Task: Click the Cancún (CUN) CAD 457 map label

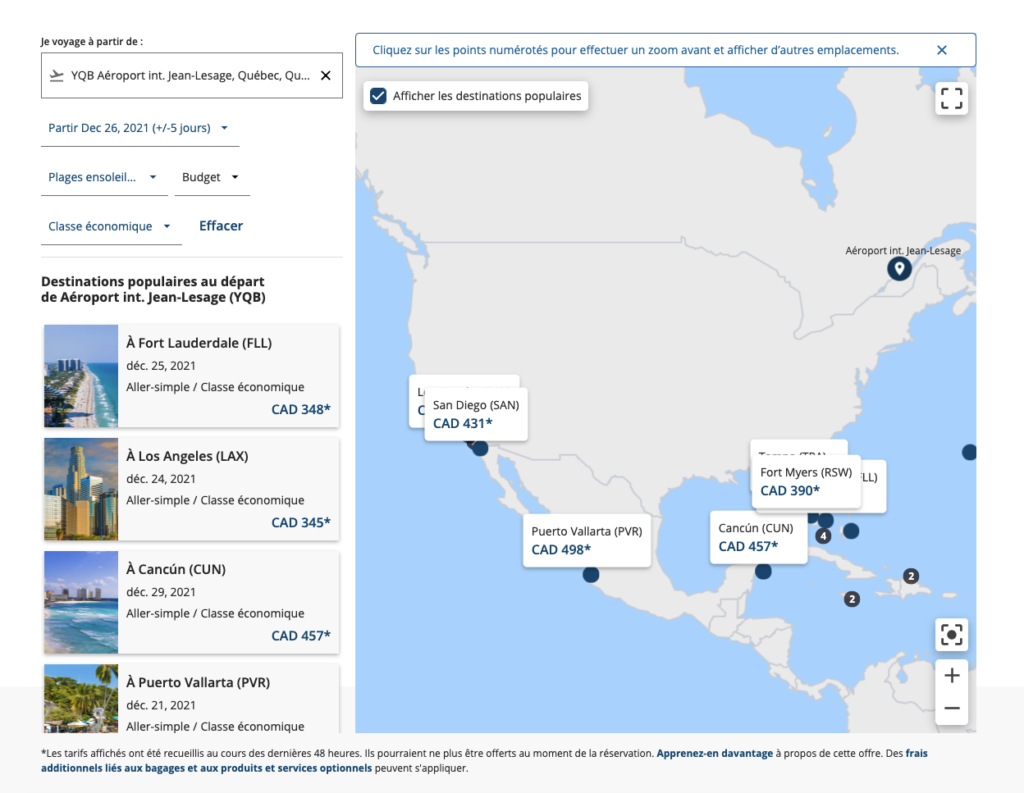Action: tap(757, 537)
